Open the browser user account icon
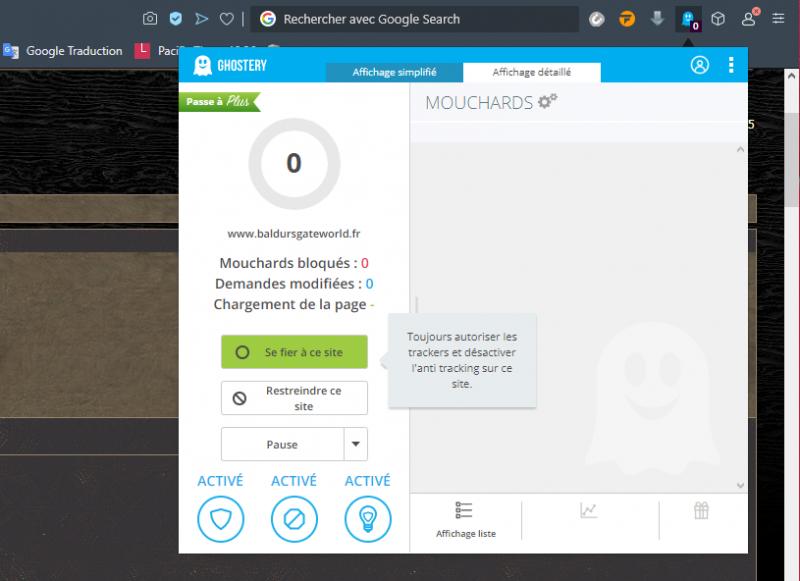Image resolution: width=800 pixels, height=581 pixels. point(749,18)
